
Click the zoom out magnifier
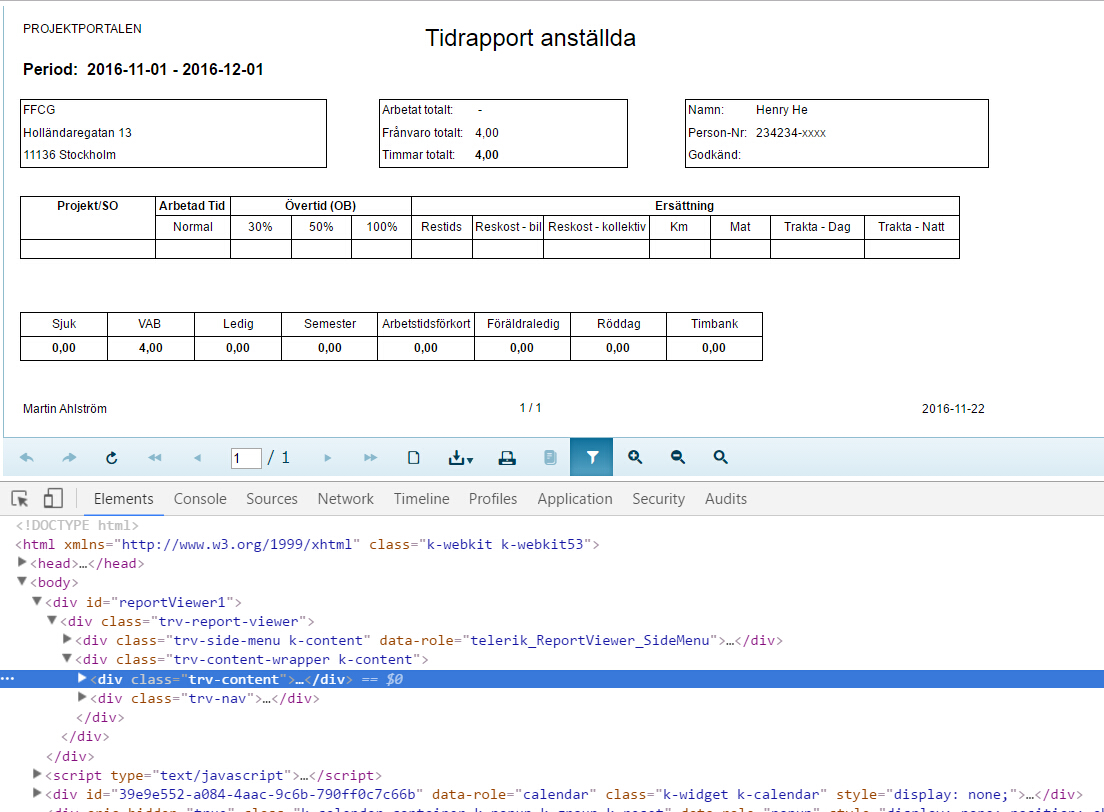pyautogui.click(x=678, y=458)
